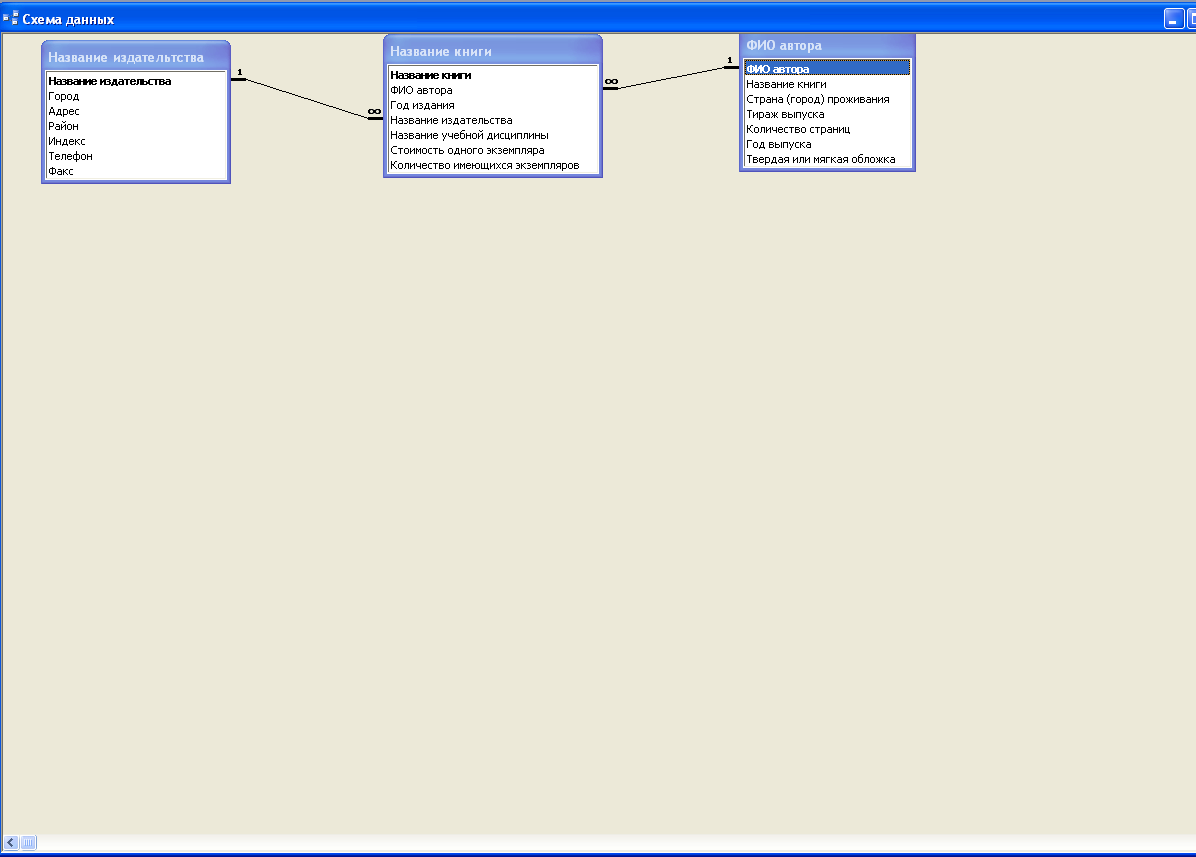Click the horizontal scrollbar left arrow
The image size is (1196, 857).
(11, 843)
